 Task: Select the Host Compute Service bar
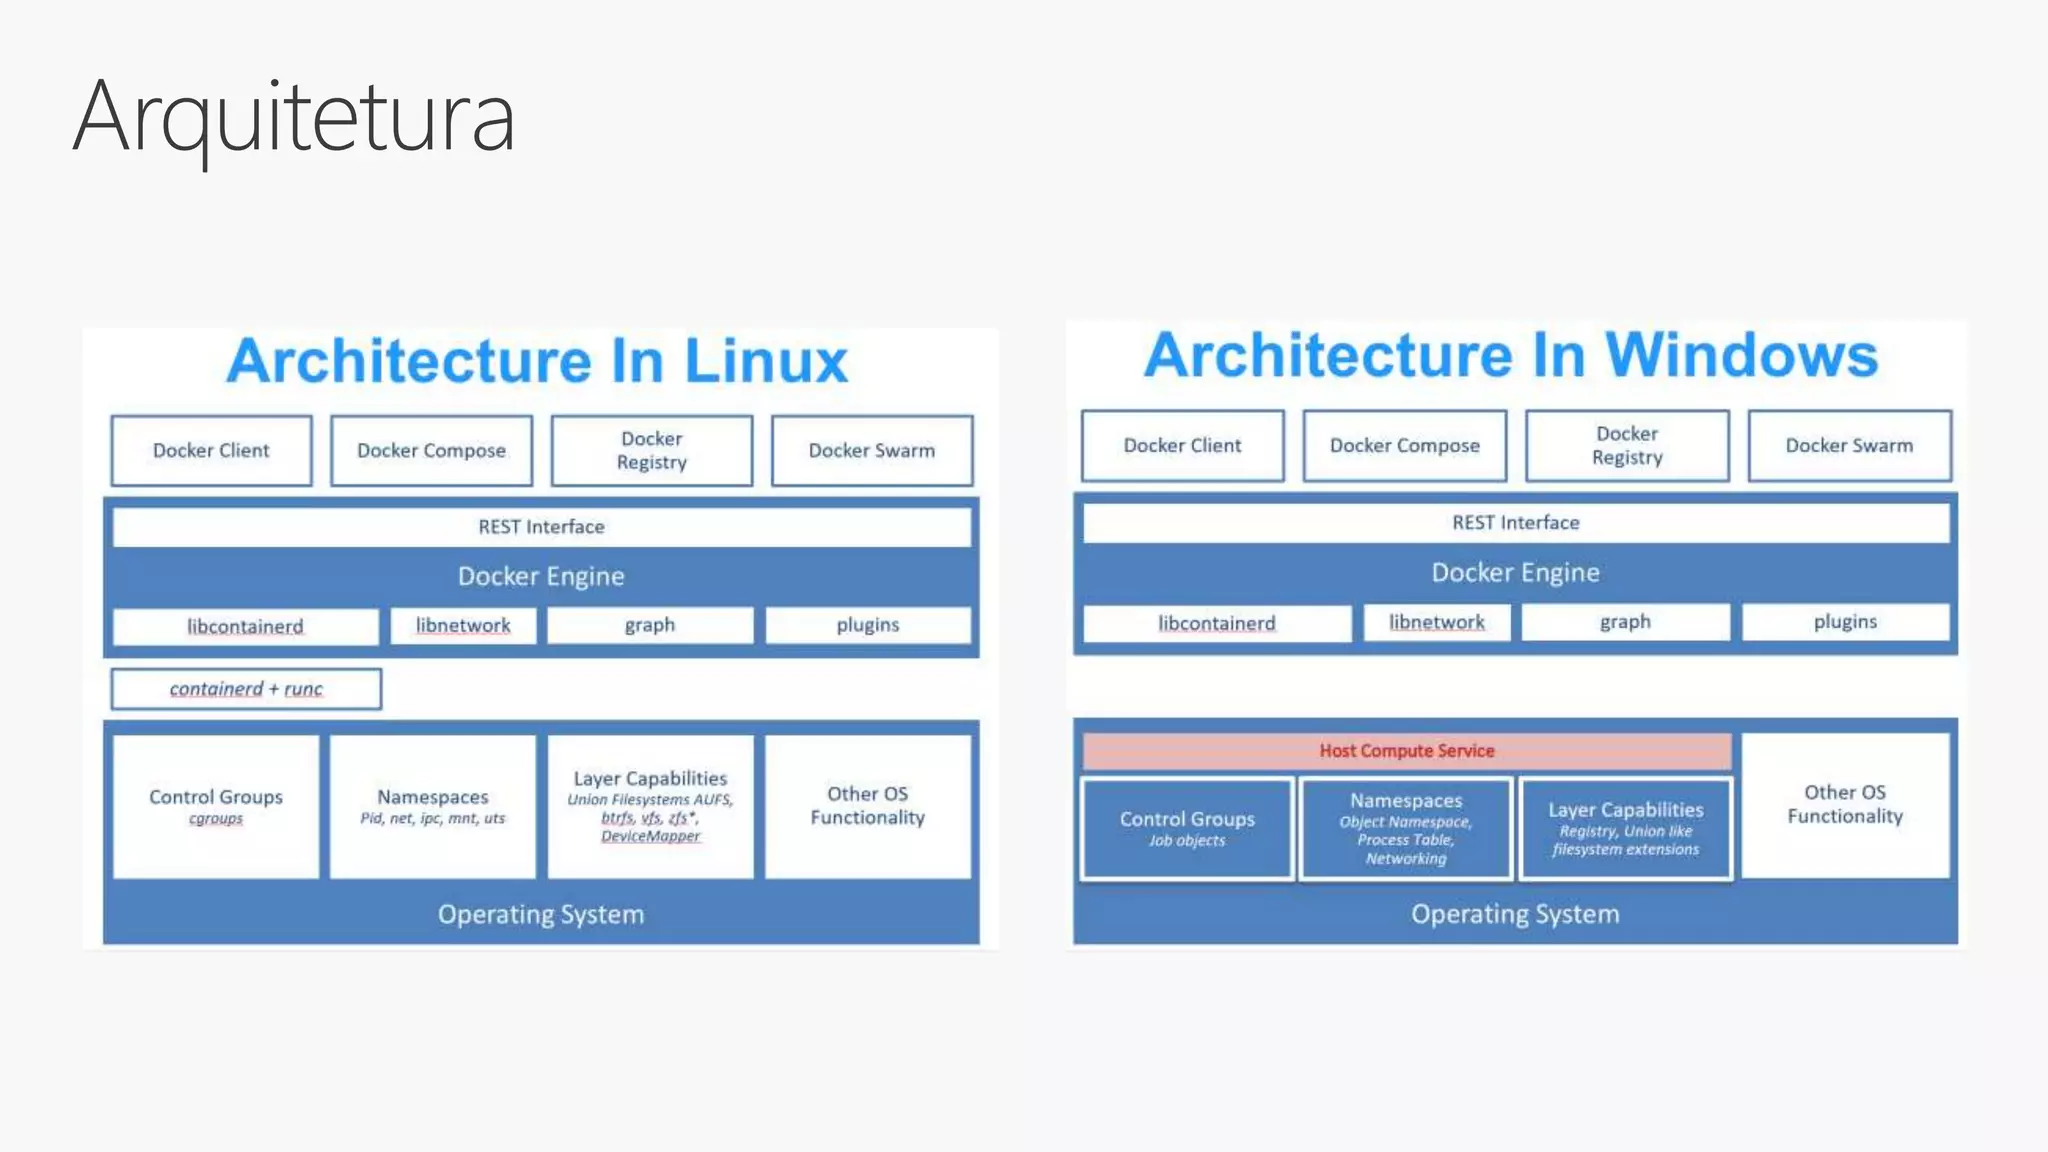(x=1406, y=750)
